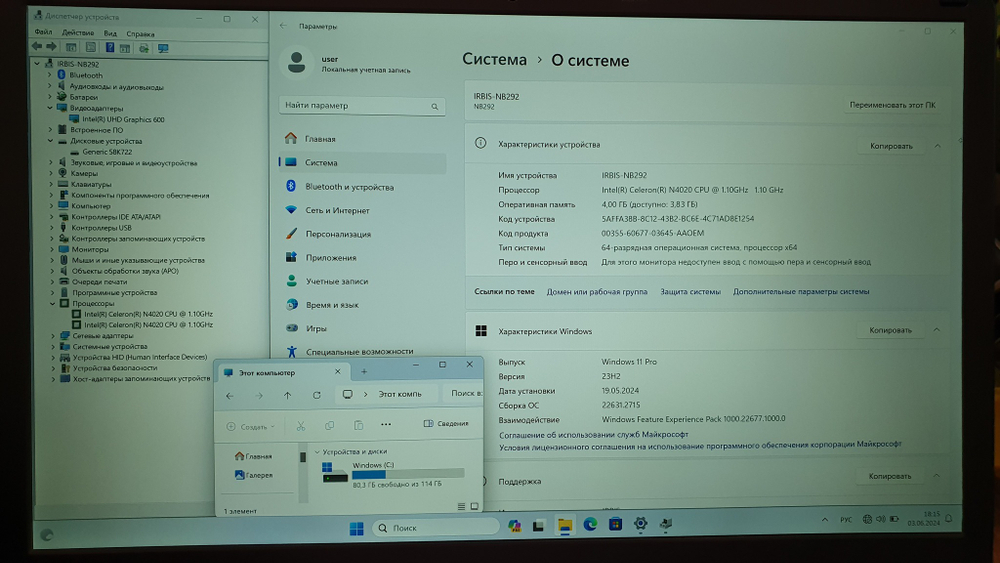Select Камеры in the device tree
1000x563 pixels.
click(84, 173)
